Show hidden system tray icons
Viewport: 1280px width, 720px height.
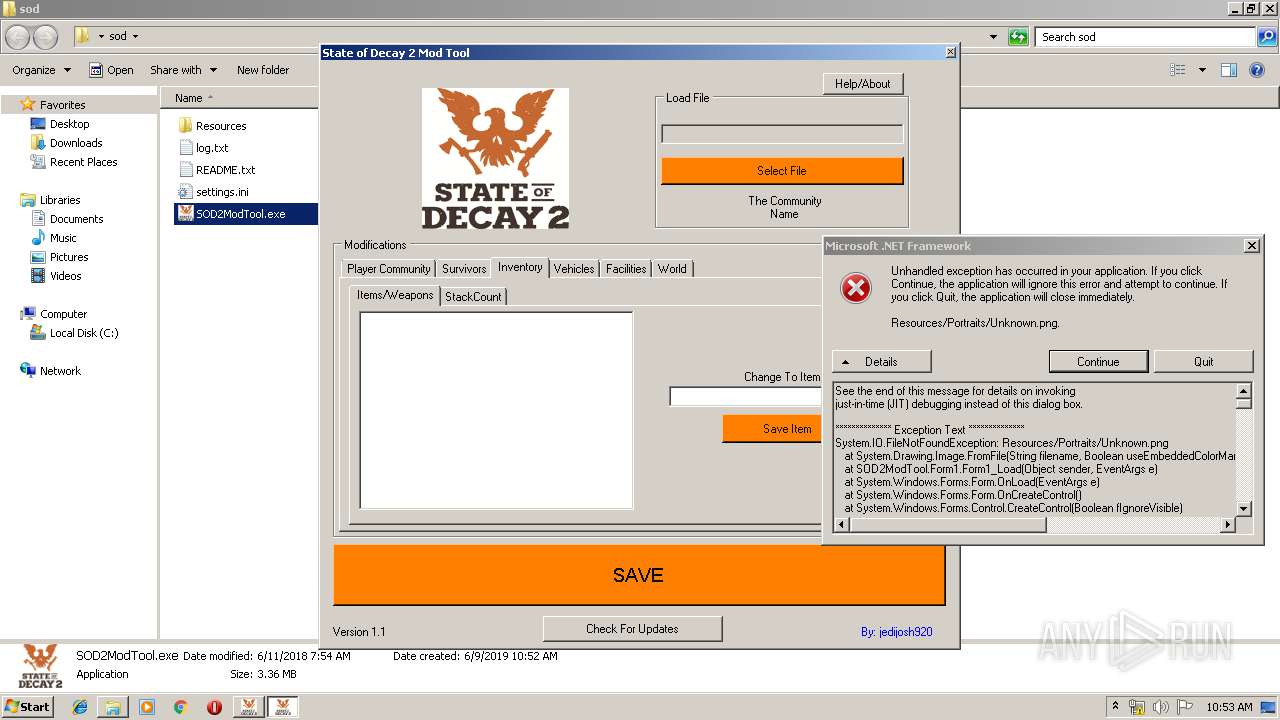[x=1116, y=707]
